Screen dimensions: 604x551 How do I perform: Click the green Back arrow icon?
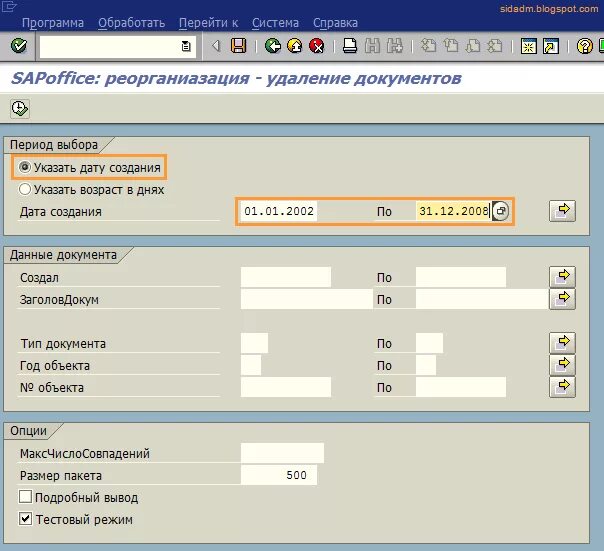point(273,46)
